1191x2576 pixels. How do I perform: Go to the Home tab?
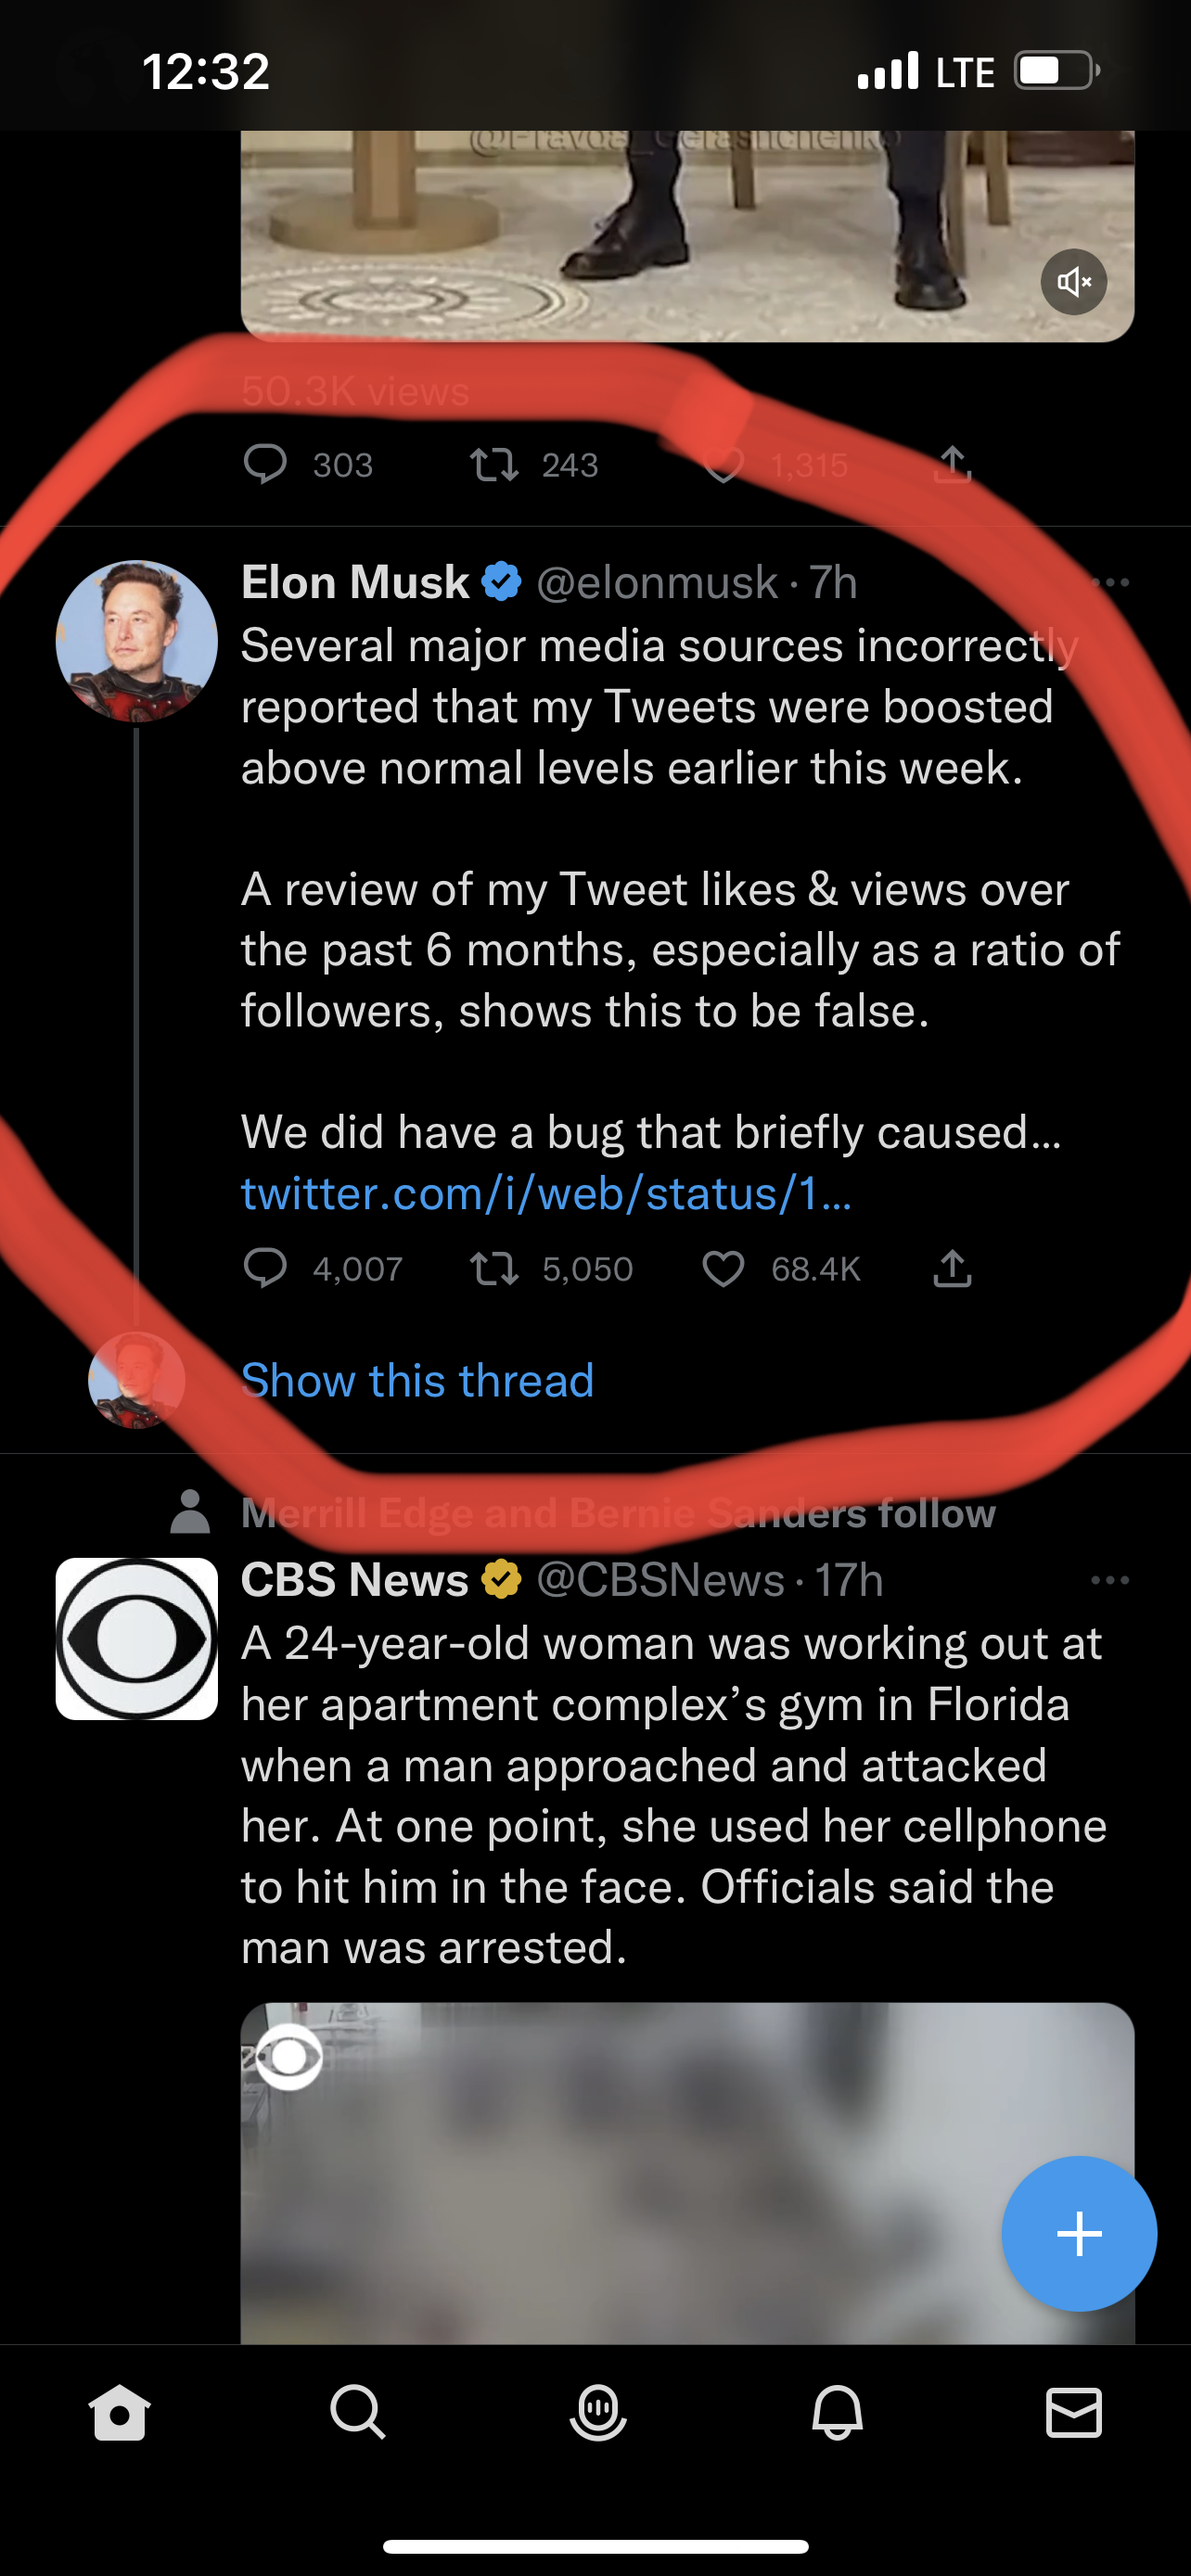coord(120,2414)
